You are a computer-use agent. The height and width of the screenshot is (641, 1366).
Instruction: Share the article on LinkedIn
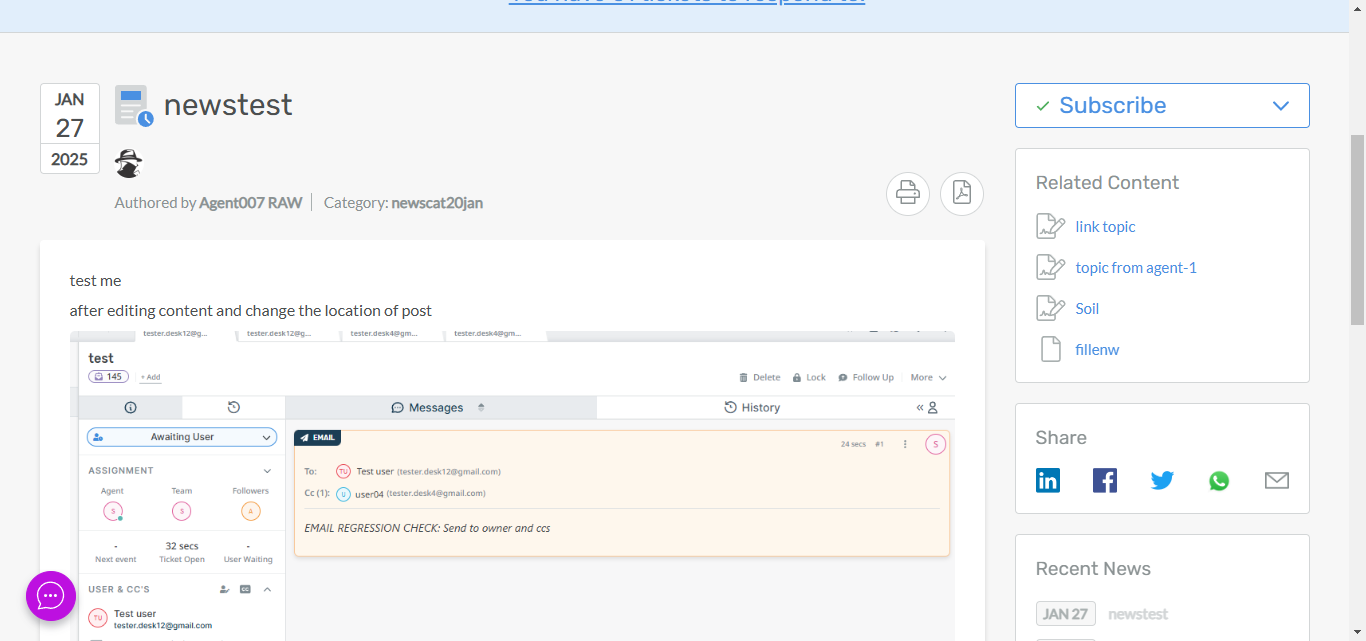tap(1047, 481)
